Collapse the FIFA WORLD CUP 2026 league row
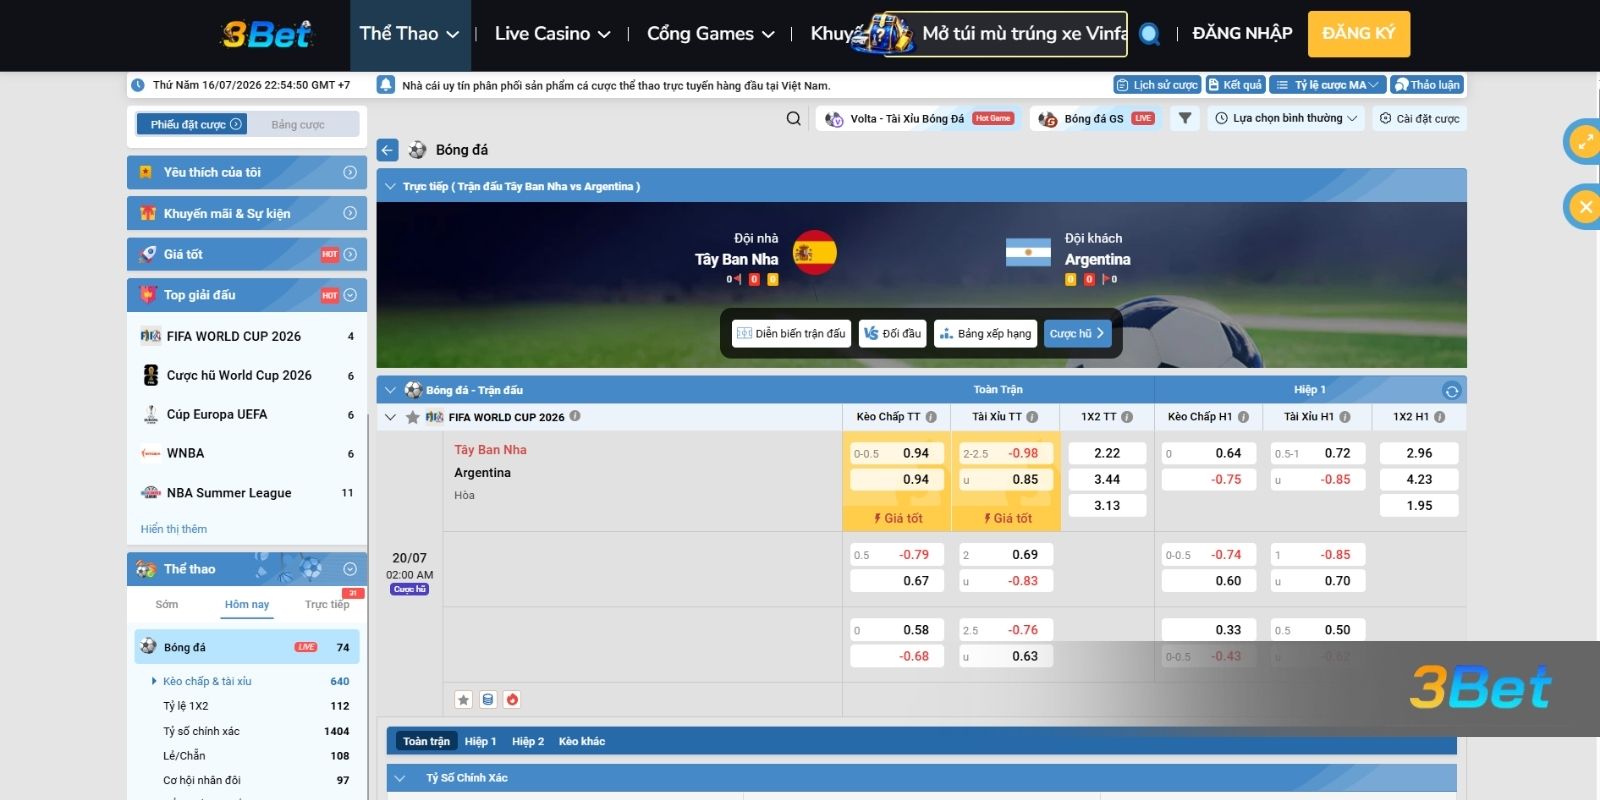Image resolution: width=1600 pixels, height=800 pixels. (390, 417)
